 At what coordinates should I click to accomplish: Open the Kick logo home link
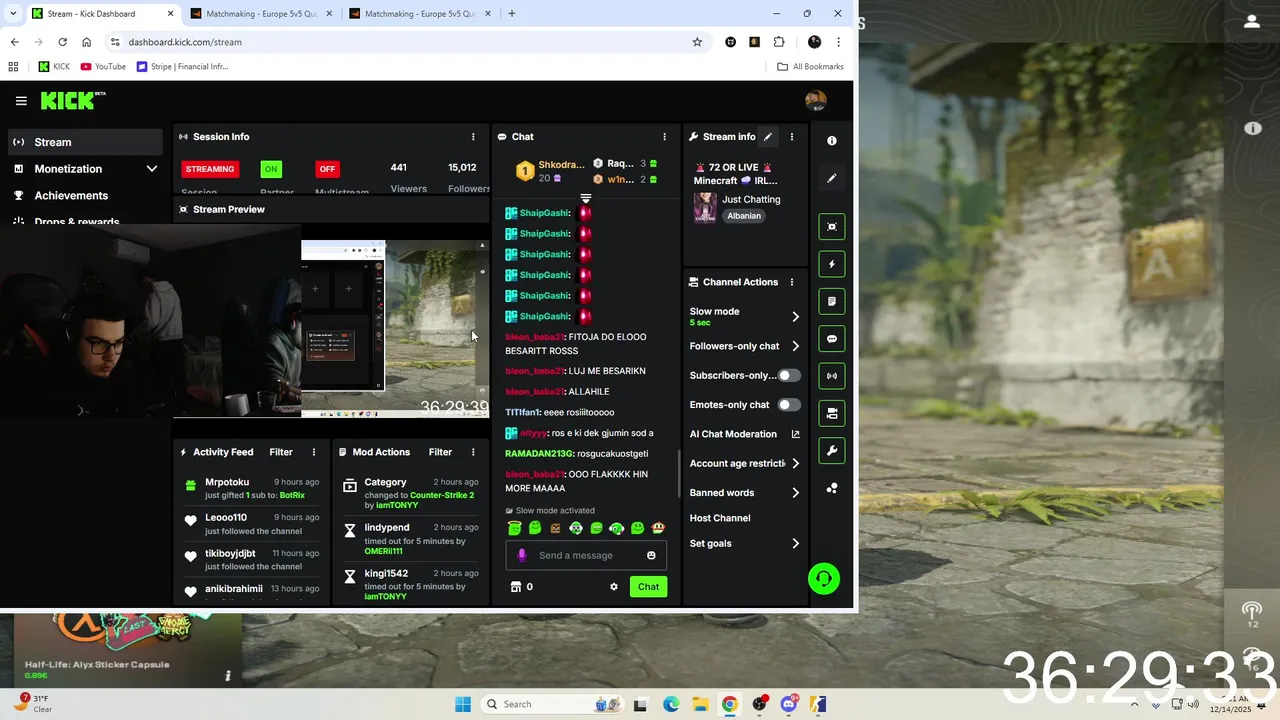click(x=72, y=100)
